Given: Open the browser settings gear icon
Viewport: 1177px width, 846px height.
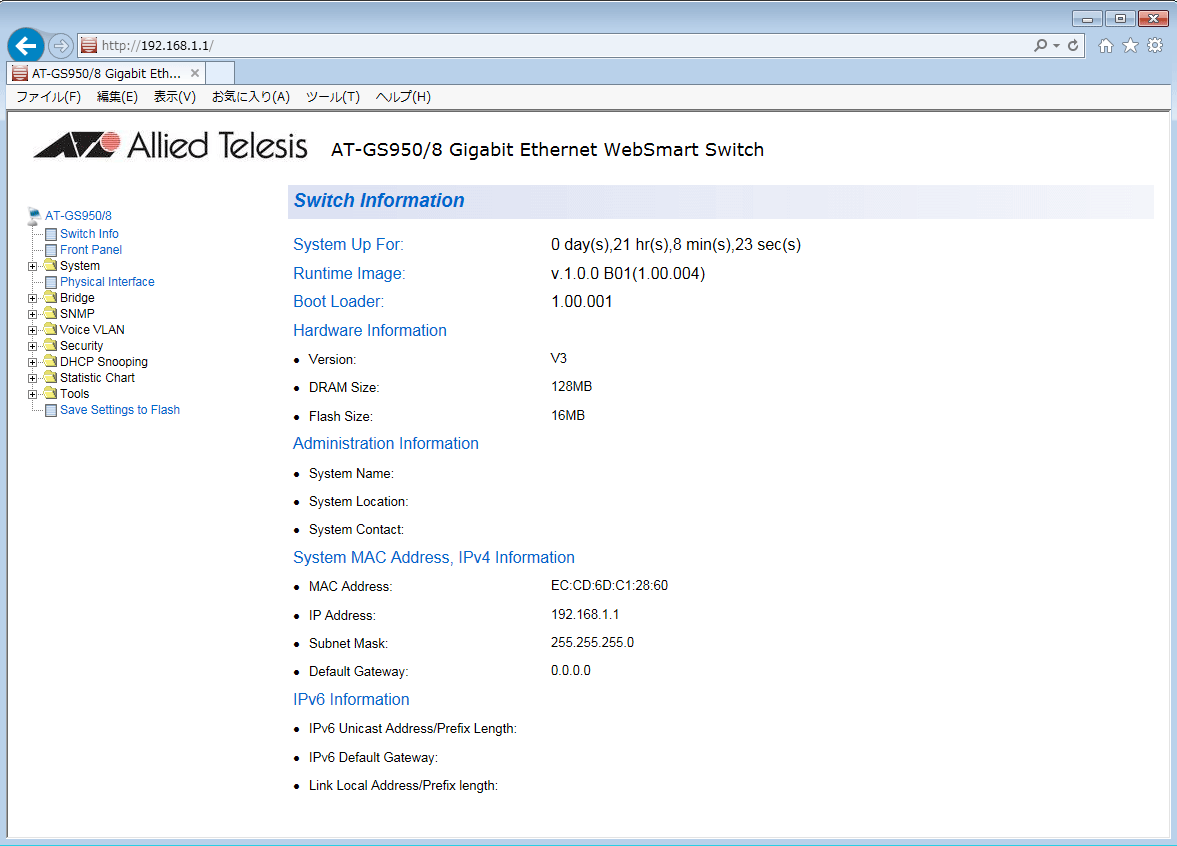Looking at the screenshot, I should pos(1155,46).
